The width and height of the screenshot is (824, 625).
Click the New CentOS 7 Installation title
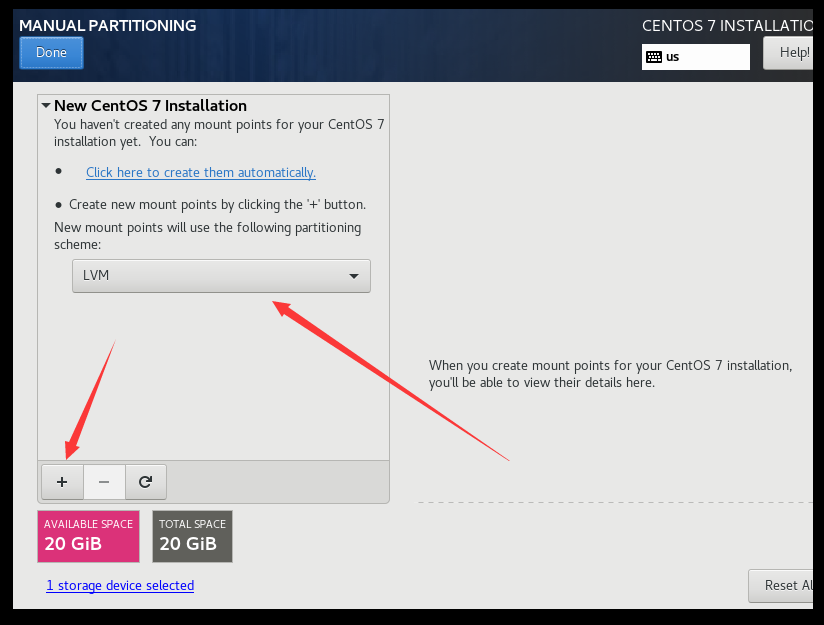point(150,106)
